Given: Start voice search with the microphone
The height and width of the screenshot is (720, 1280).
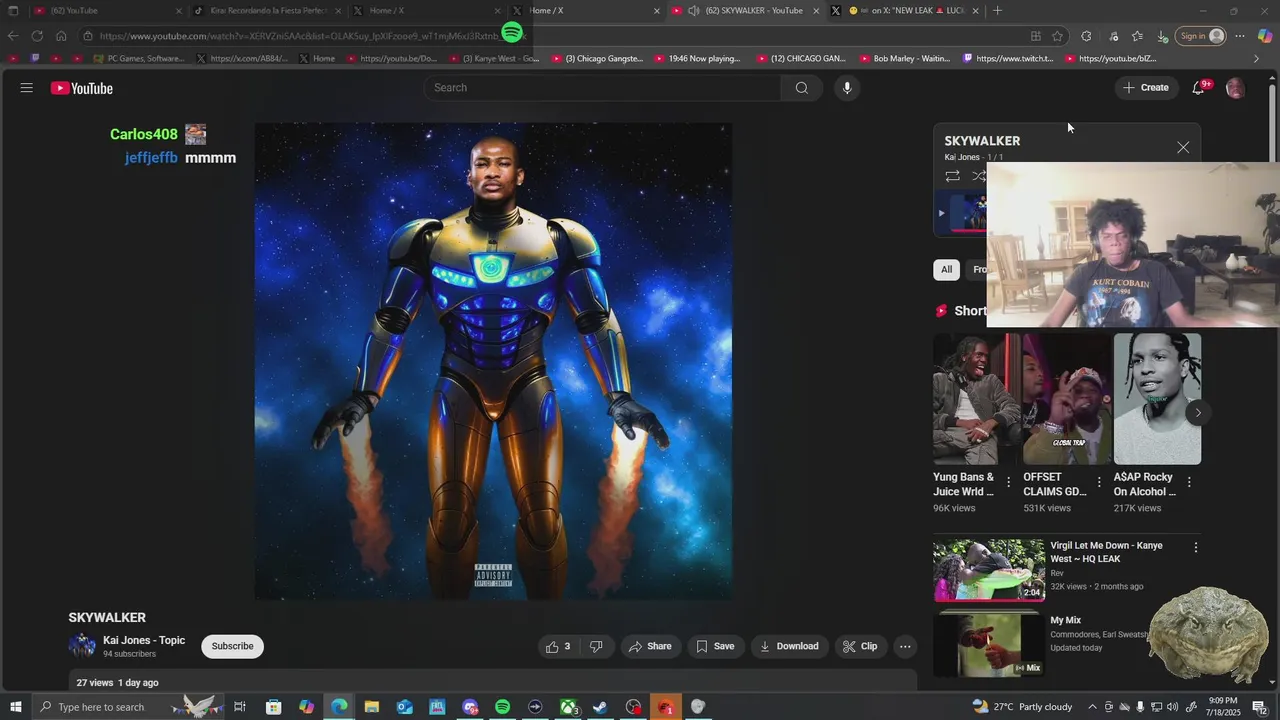Looking at the screenshot, I should (x=847, y=88).
